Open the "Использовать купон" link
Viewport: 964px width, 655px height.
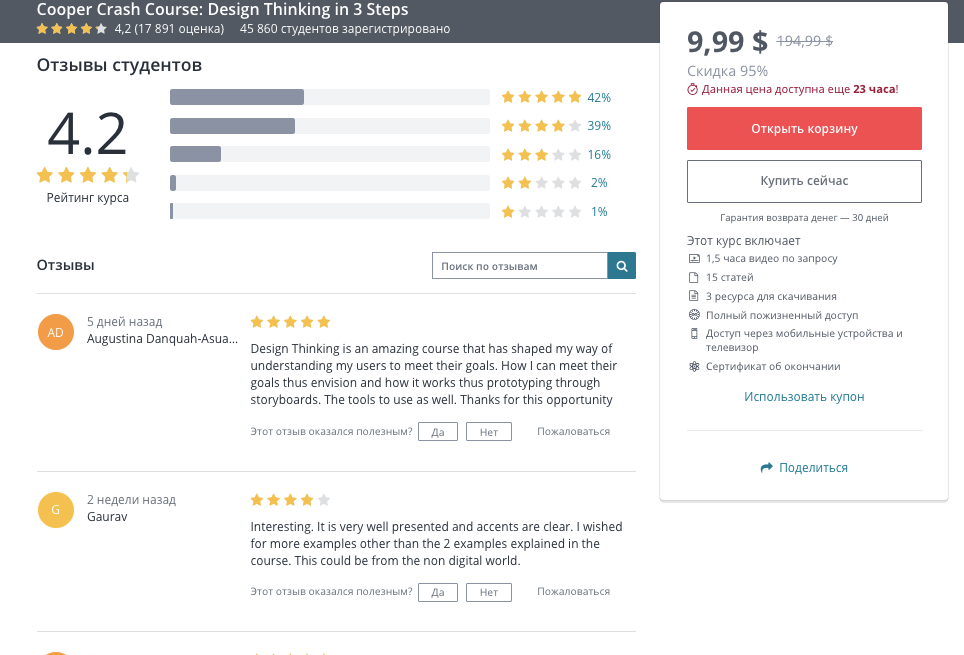pos(804,396)
